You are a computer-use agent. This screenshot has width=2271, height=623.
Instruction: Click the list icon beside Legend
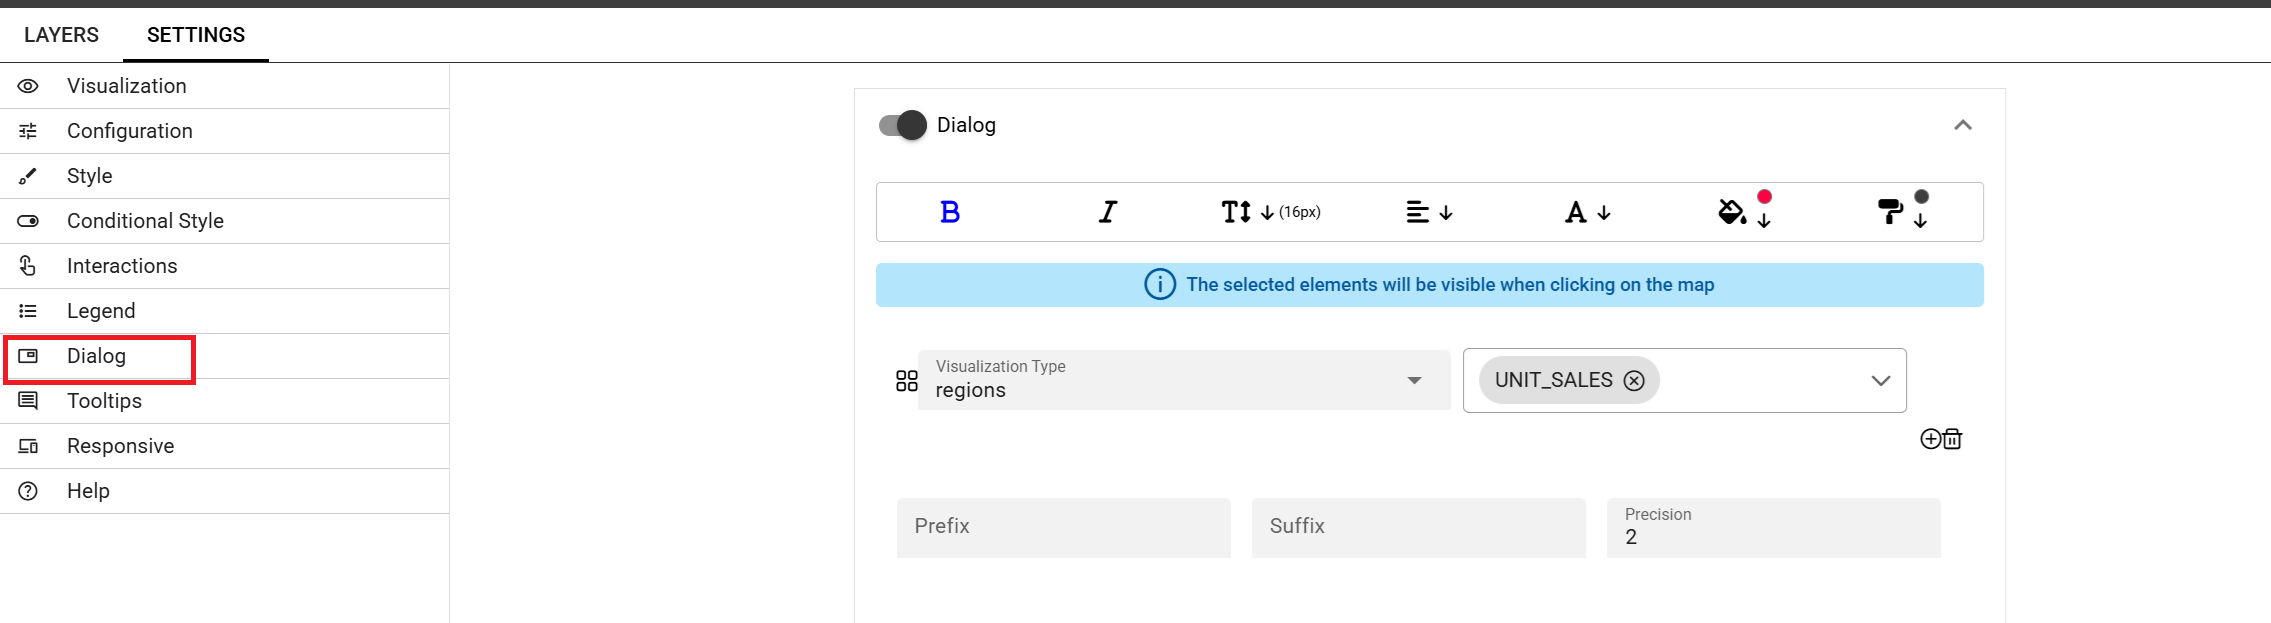coord(28,311)
